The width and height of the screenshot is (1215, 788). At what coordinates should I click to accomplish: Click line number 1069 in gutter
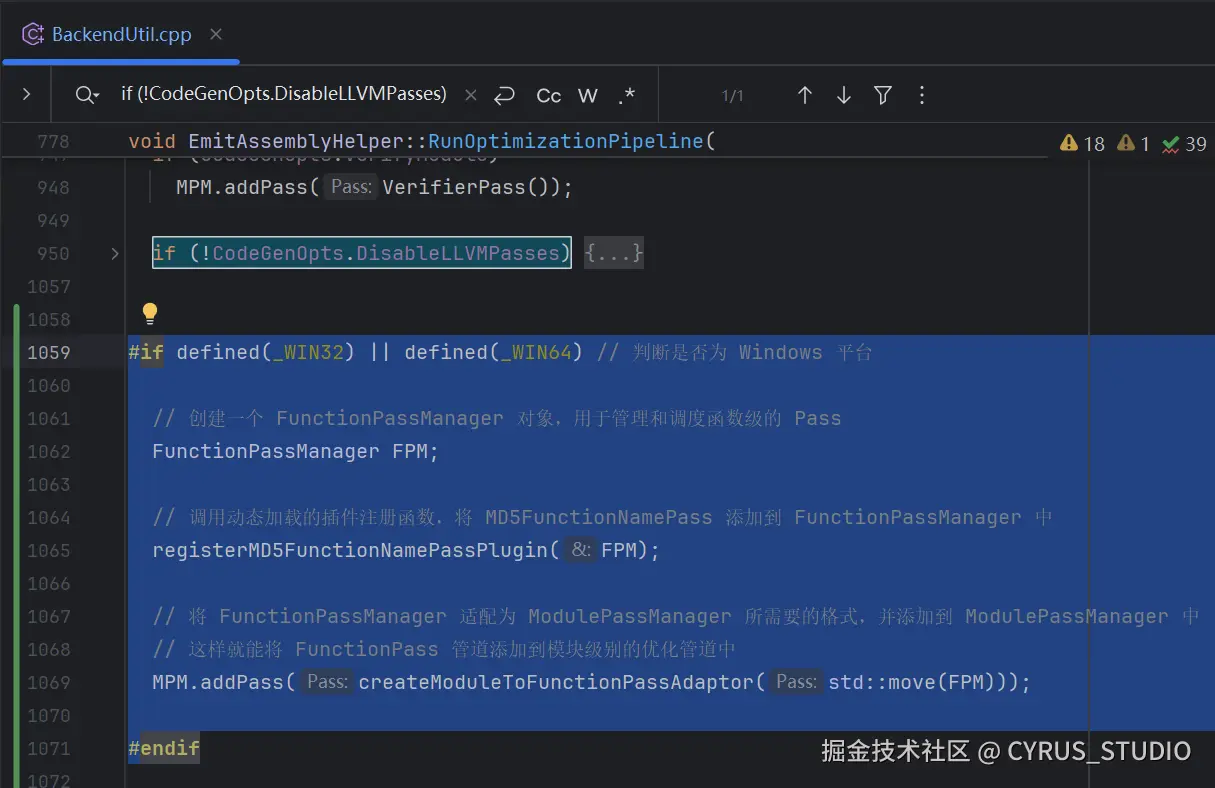(x=48, y=682)
